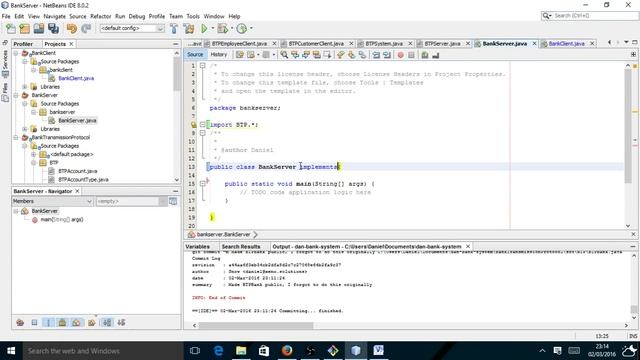Run the project with the green play icon

pos(204,28)
